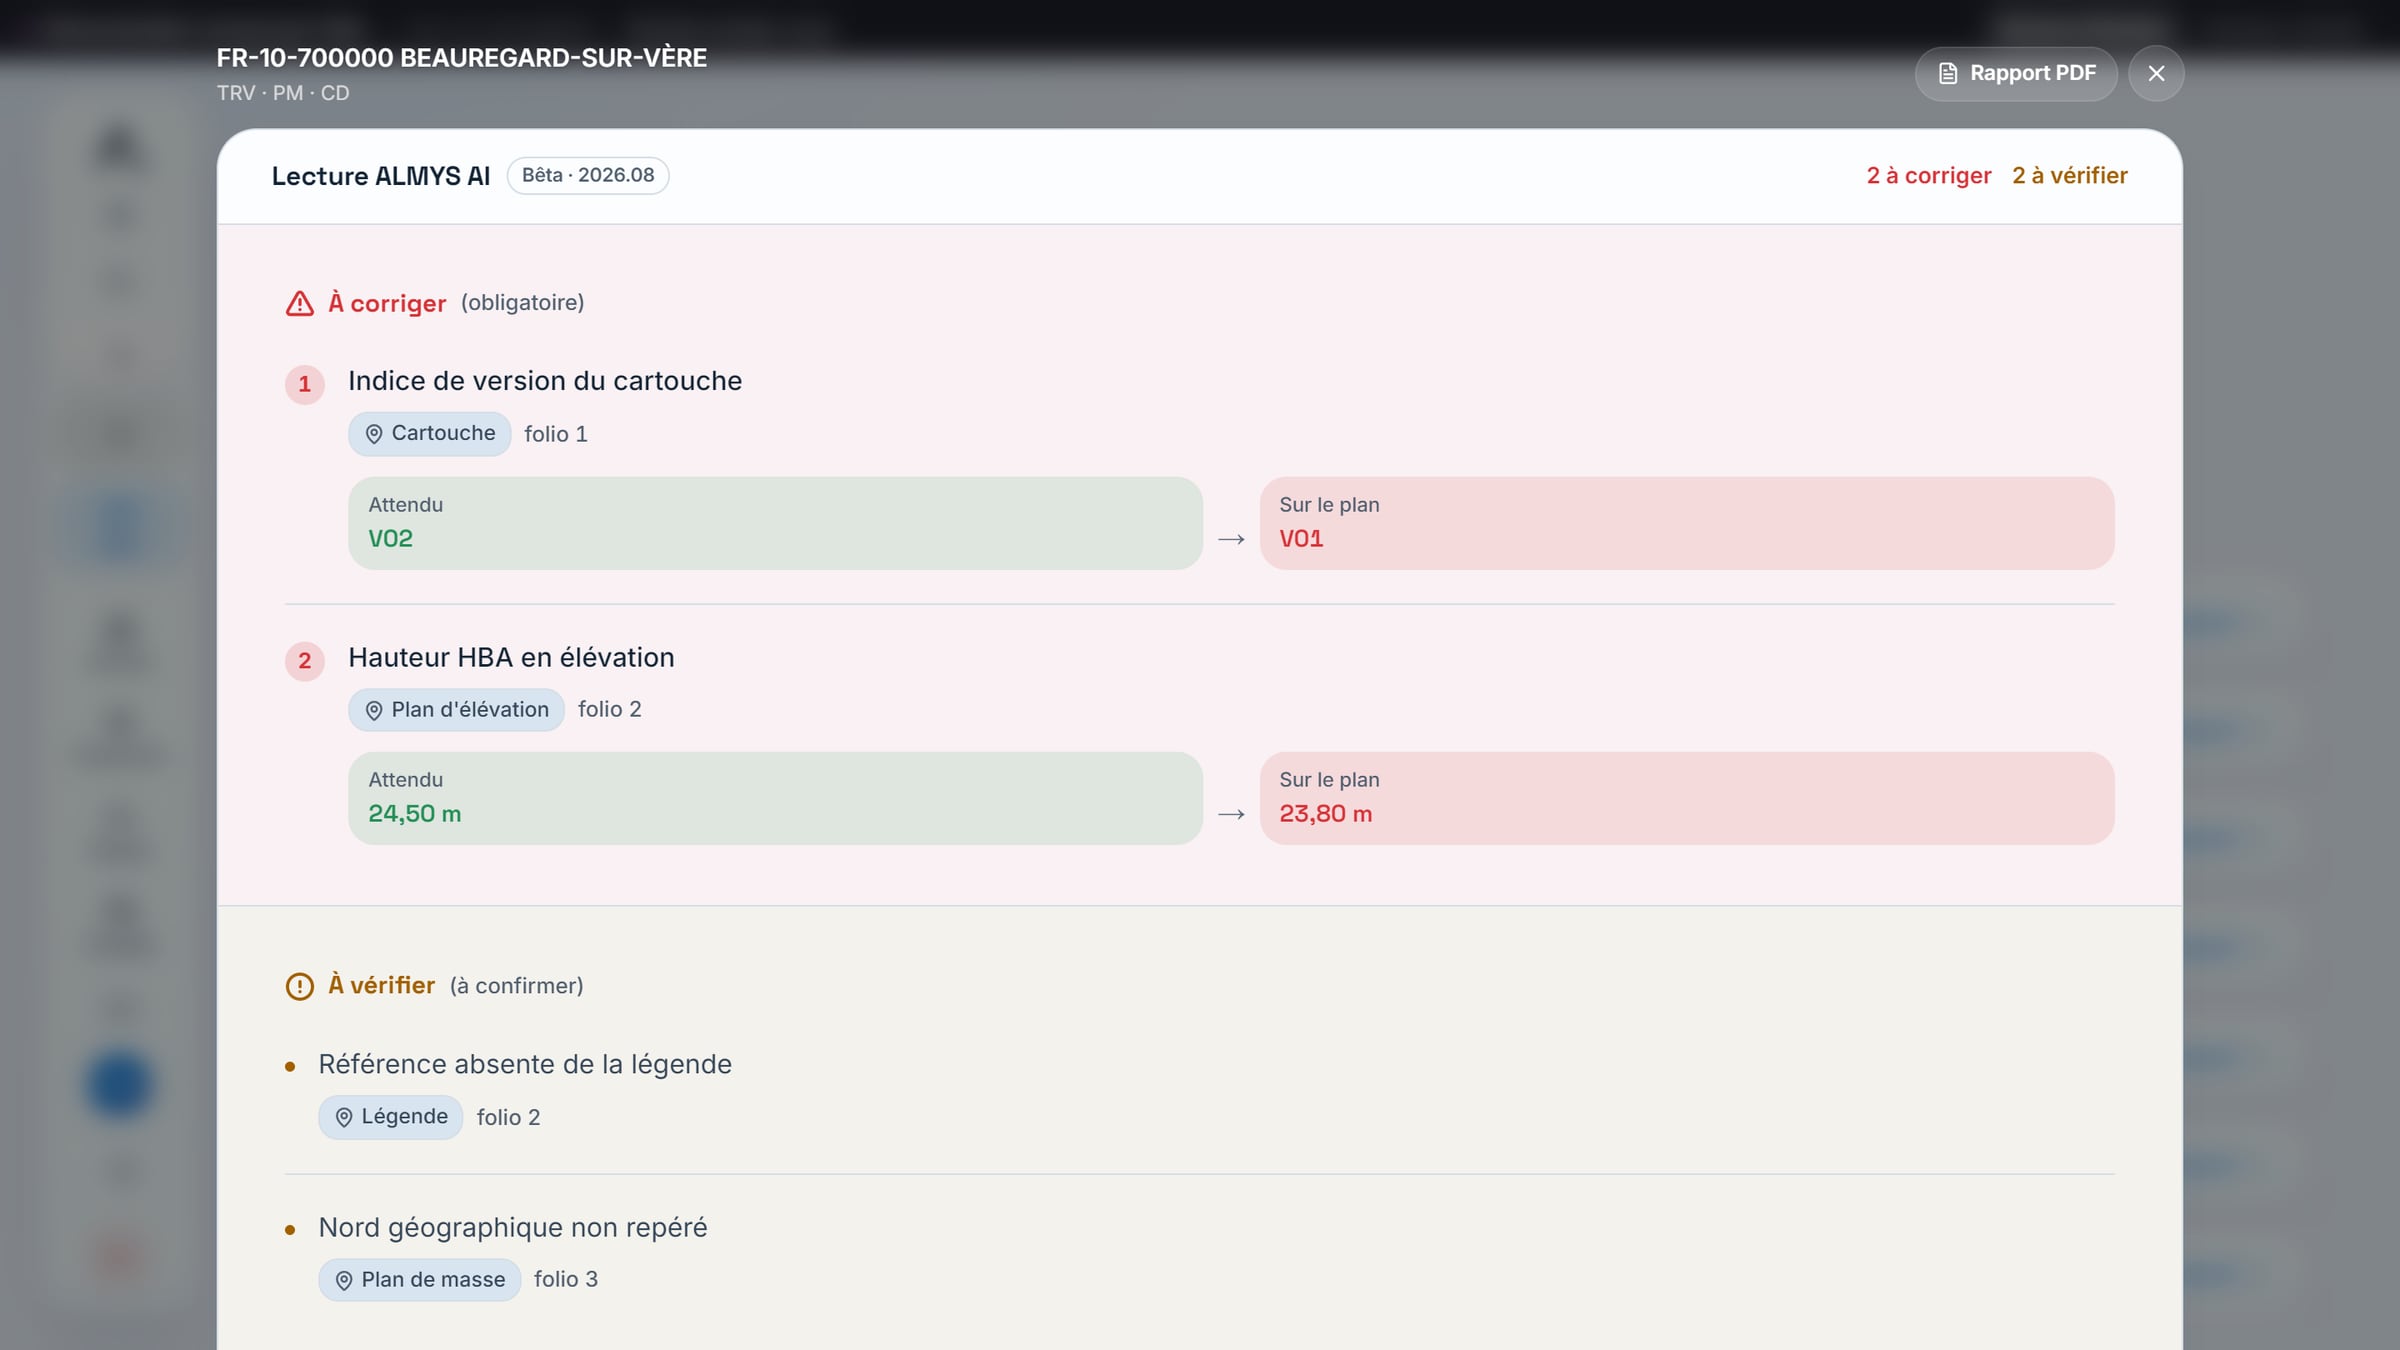This screenshot has width=2400, height=1350.
Task: Click the Bêta 2026.08 version badge
Action: 588,175
